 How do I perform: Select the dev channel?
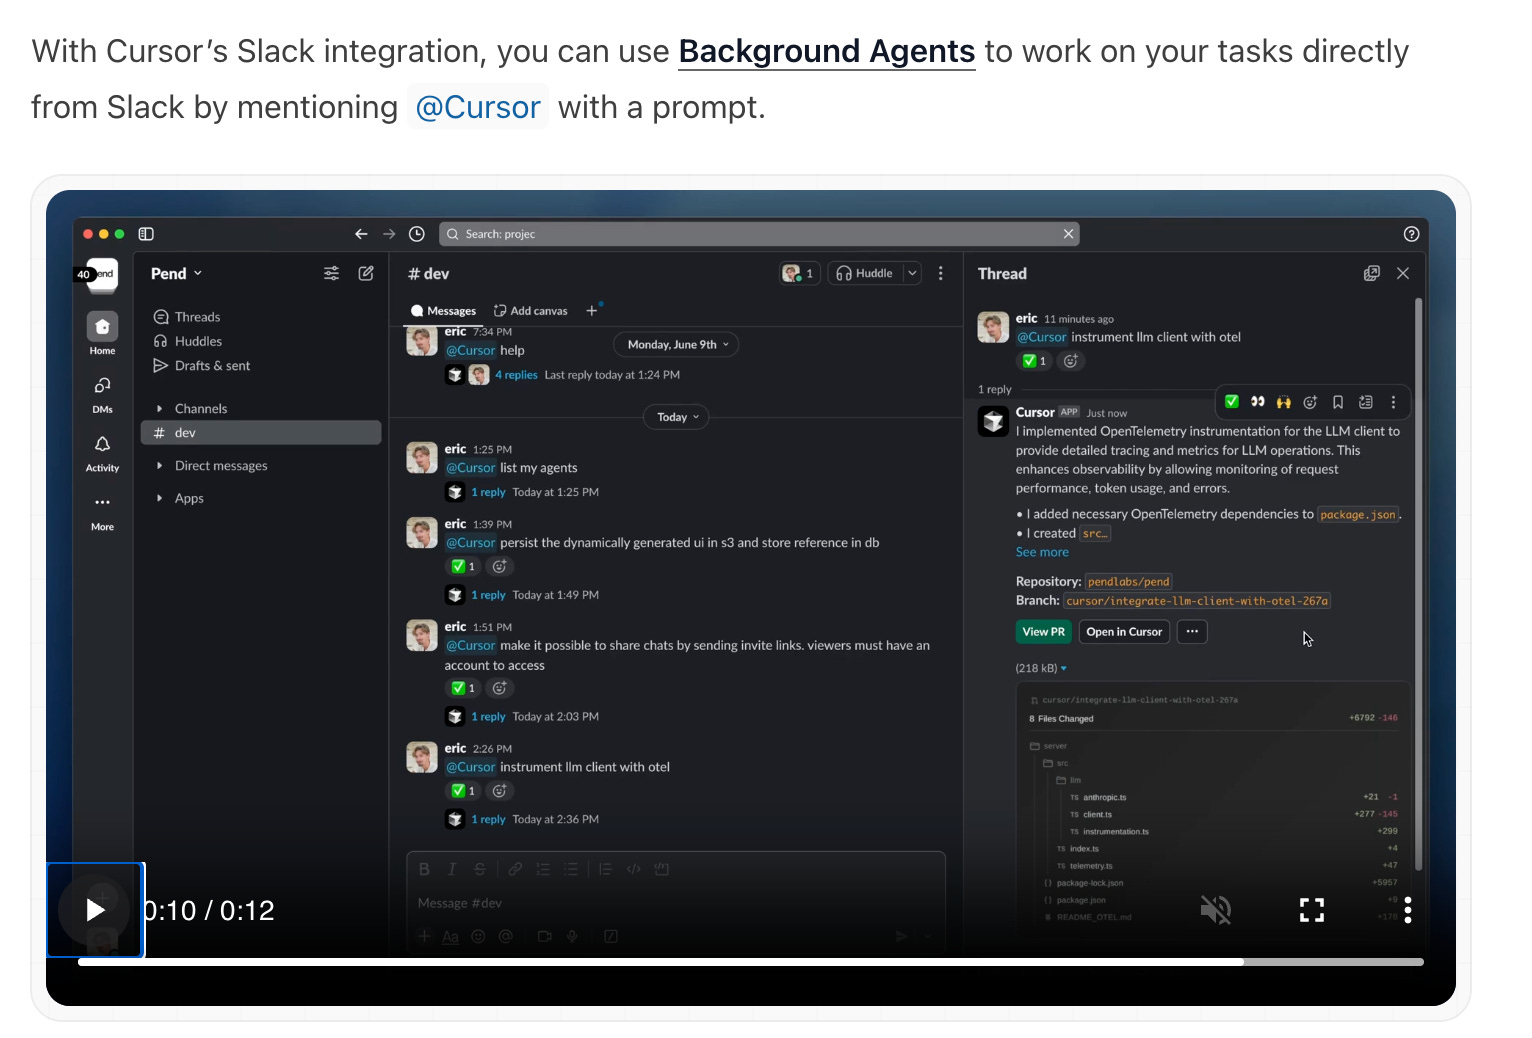pyautogui.click(x=261, y=433)
